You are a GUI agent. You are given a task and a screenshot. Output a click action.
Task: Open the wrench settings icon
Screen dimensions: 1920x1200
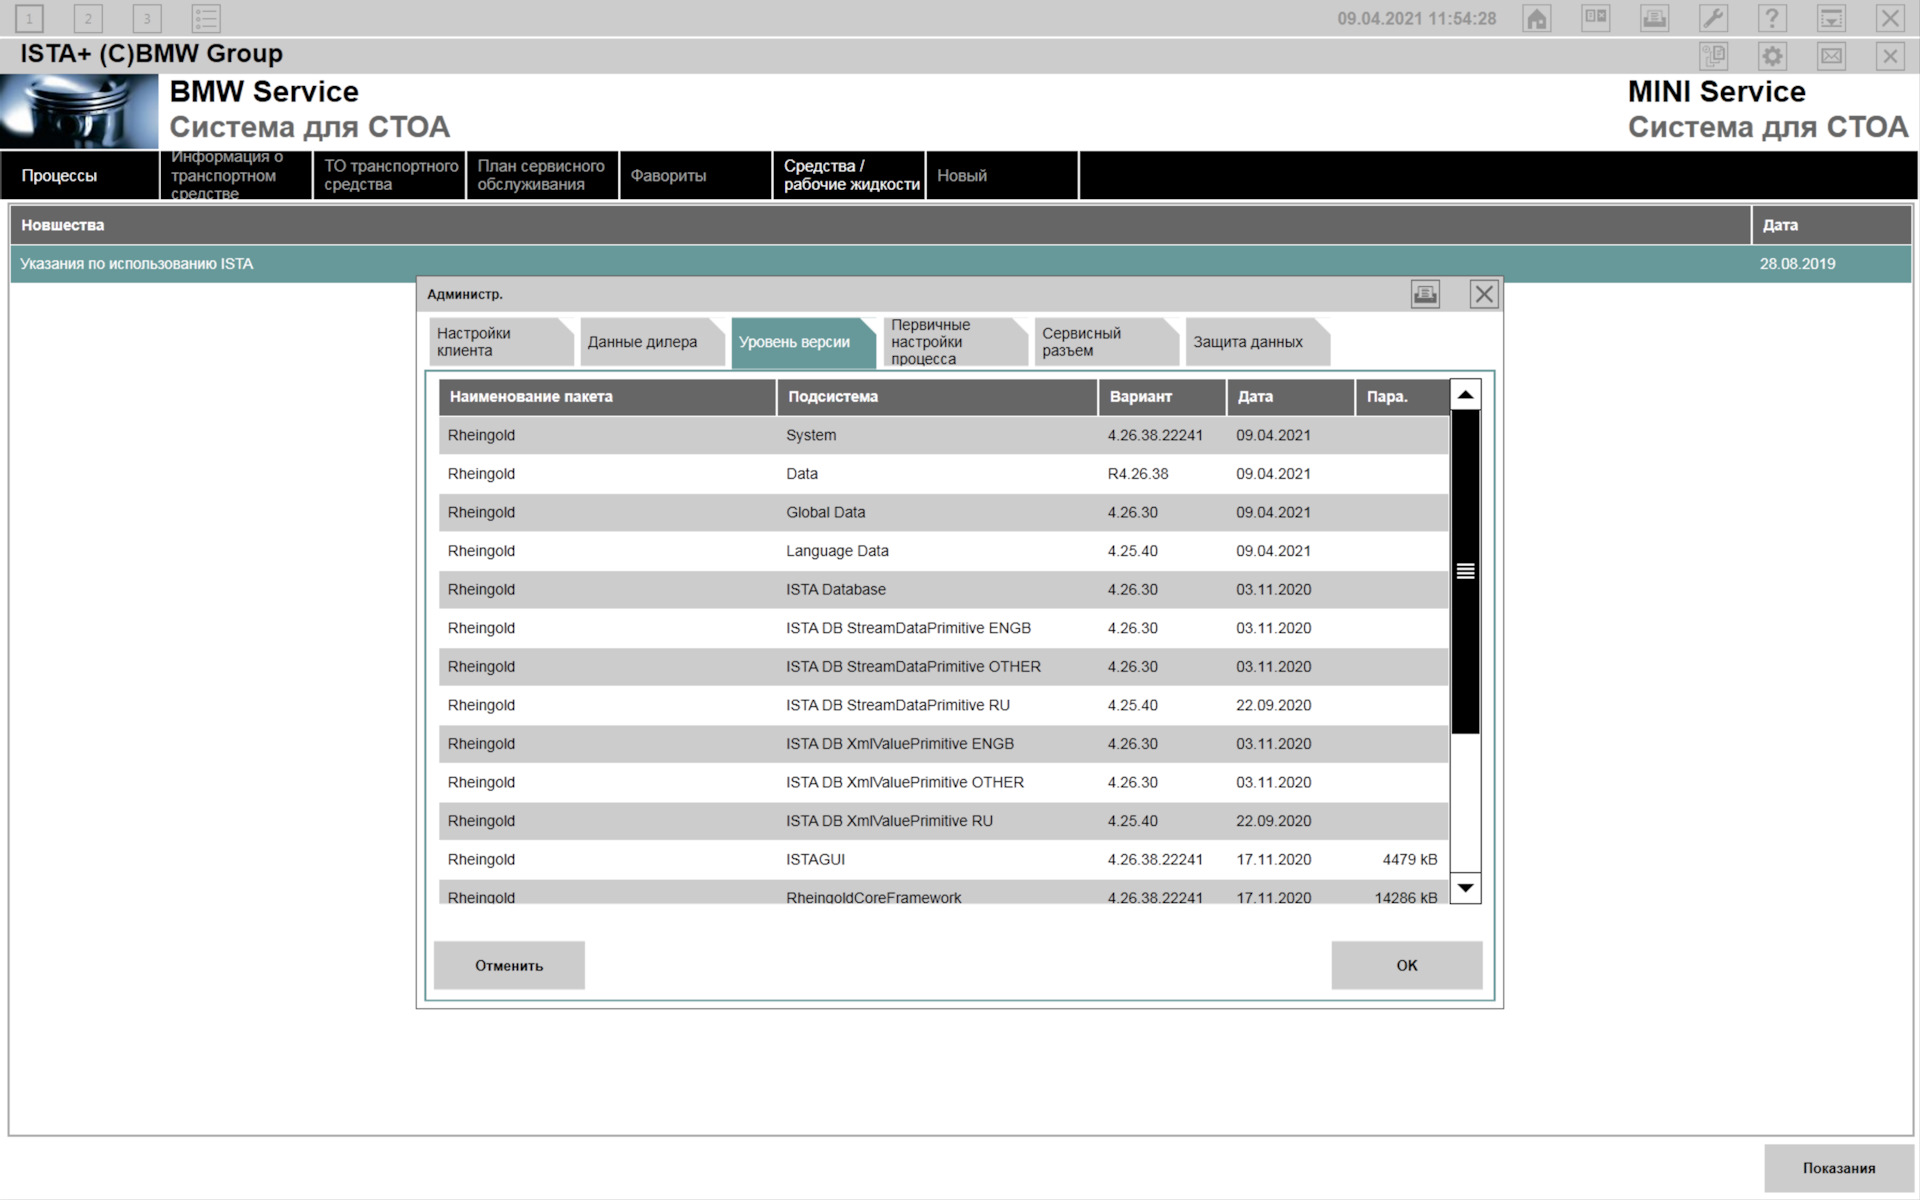click(x=1713, y=18)
